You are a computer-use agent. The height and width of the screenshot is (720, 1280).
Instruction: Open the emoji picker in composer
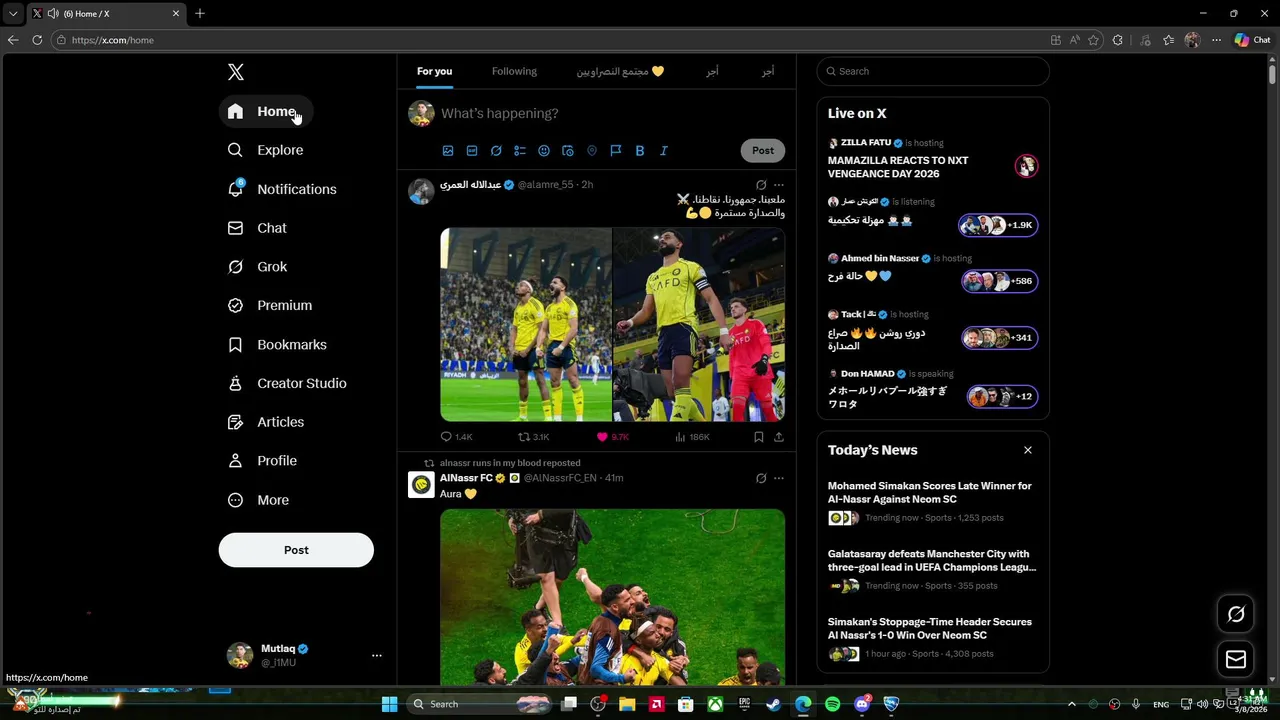(x=544, y=150)
